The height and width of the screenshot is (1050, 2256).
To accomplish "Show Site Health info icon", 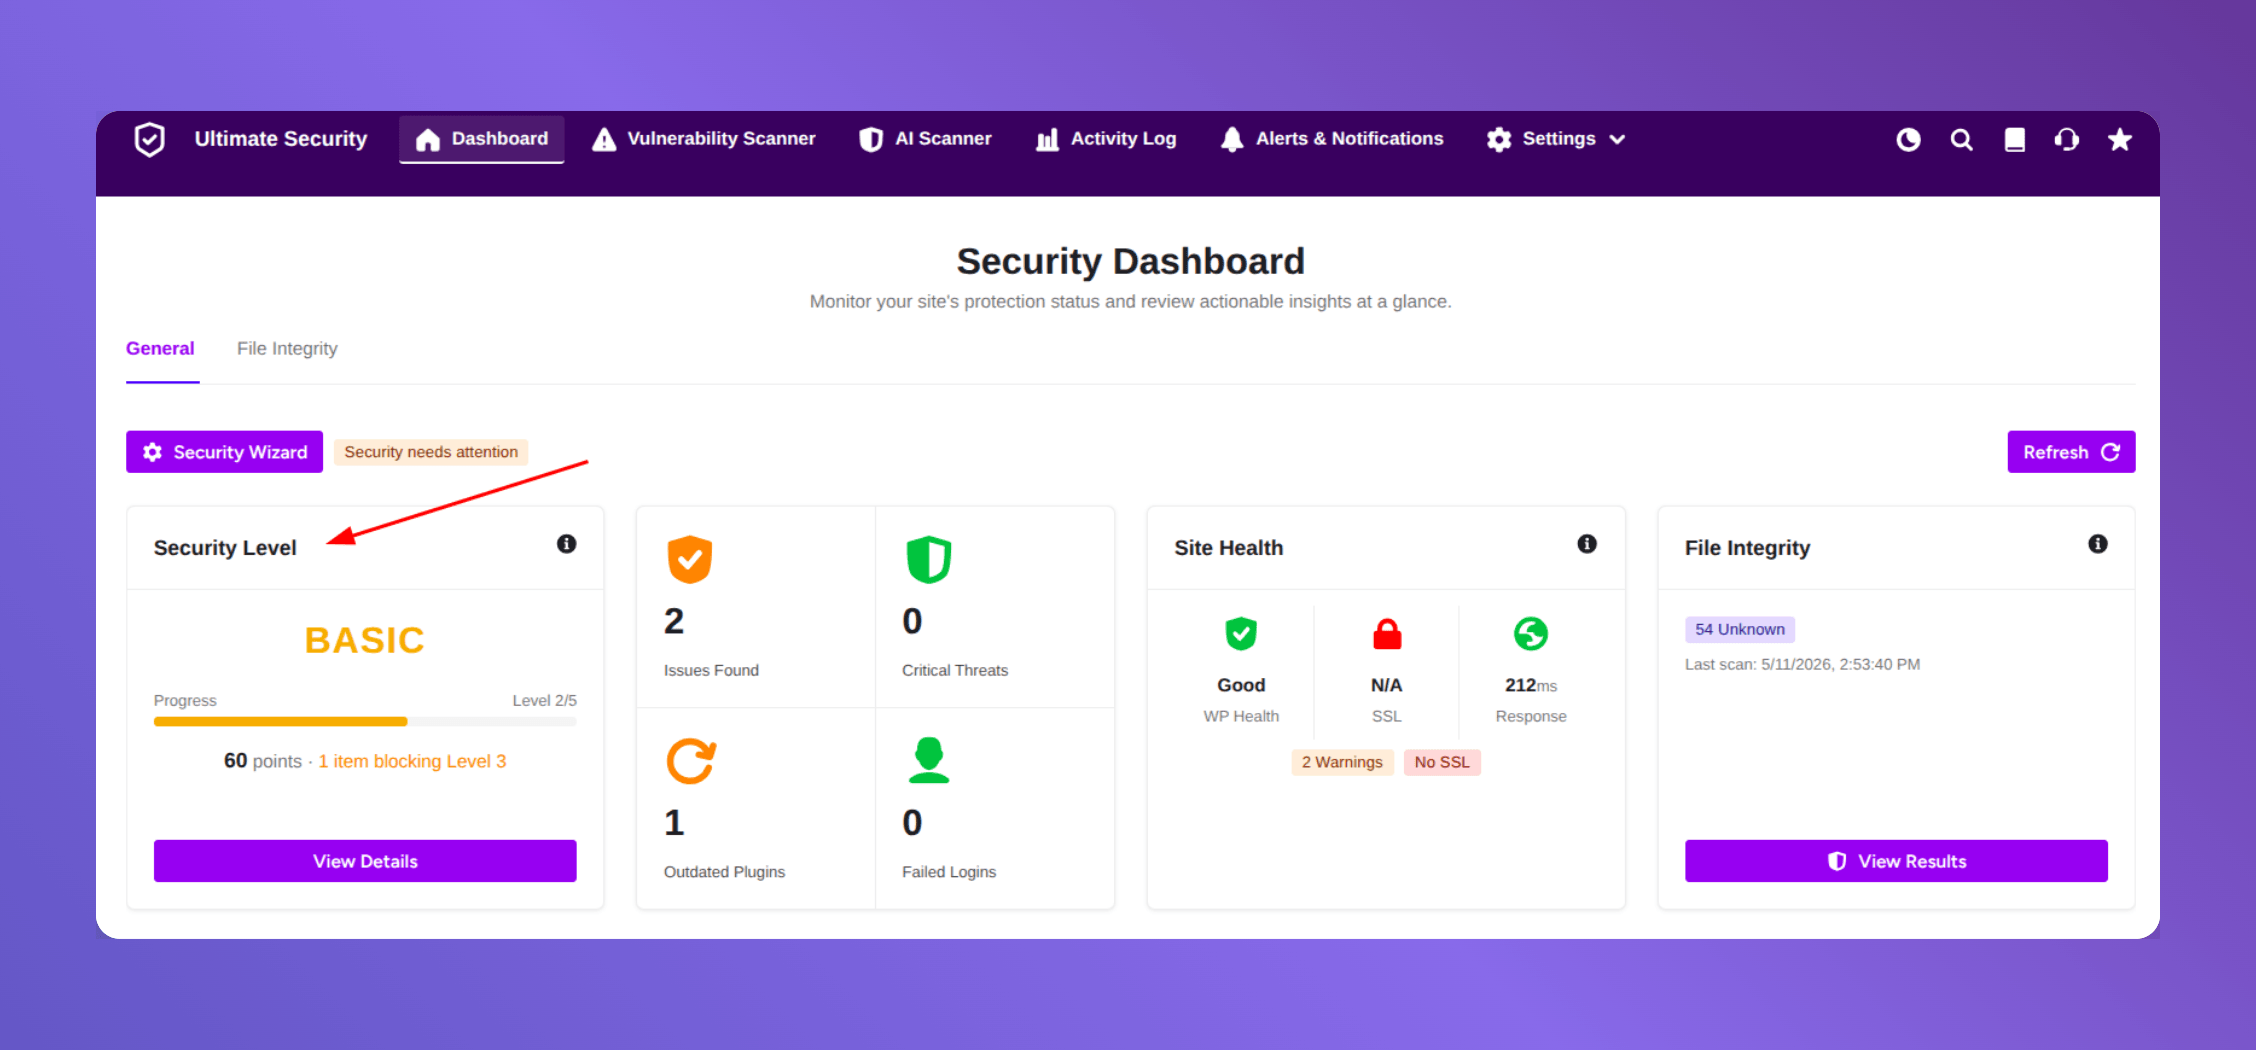I will pos(1587,544).
